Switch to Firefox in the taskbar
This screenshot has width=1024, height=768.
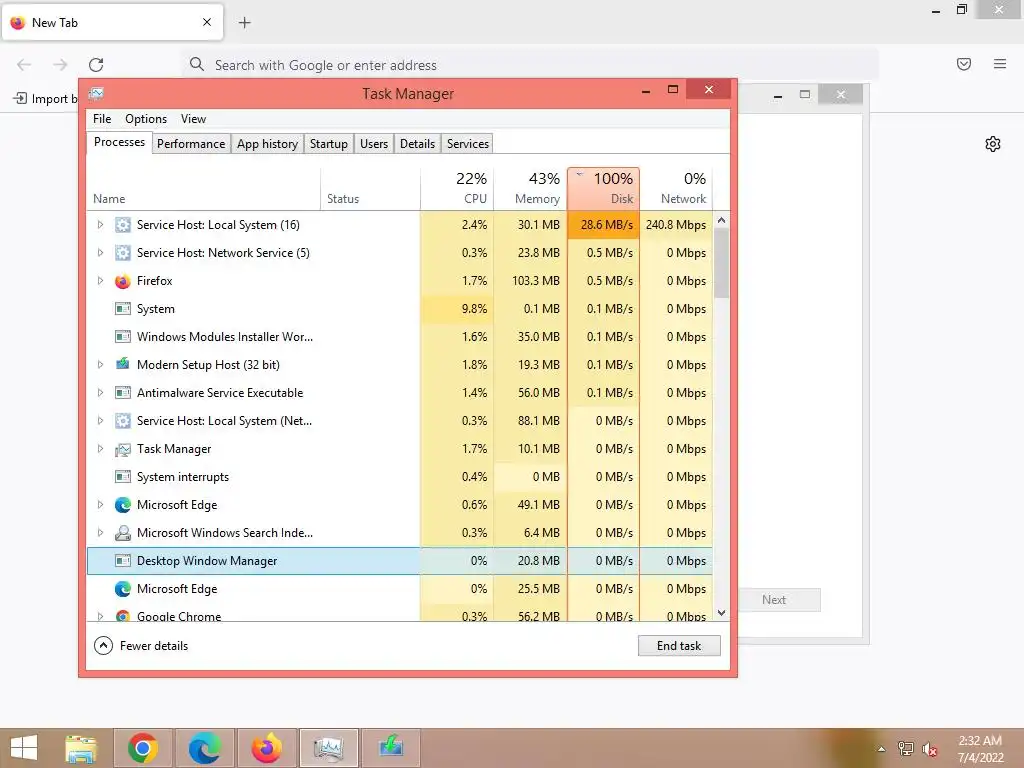pos(266,748)
